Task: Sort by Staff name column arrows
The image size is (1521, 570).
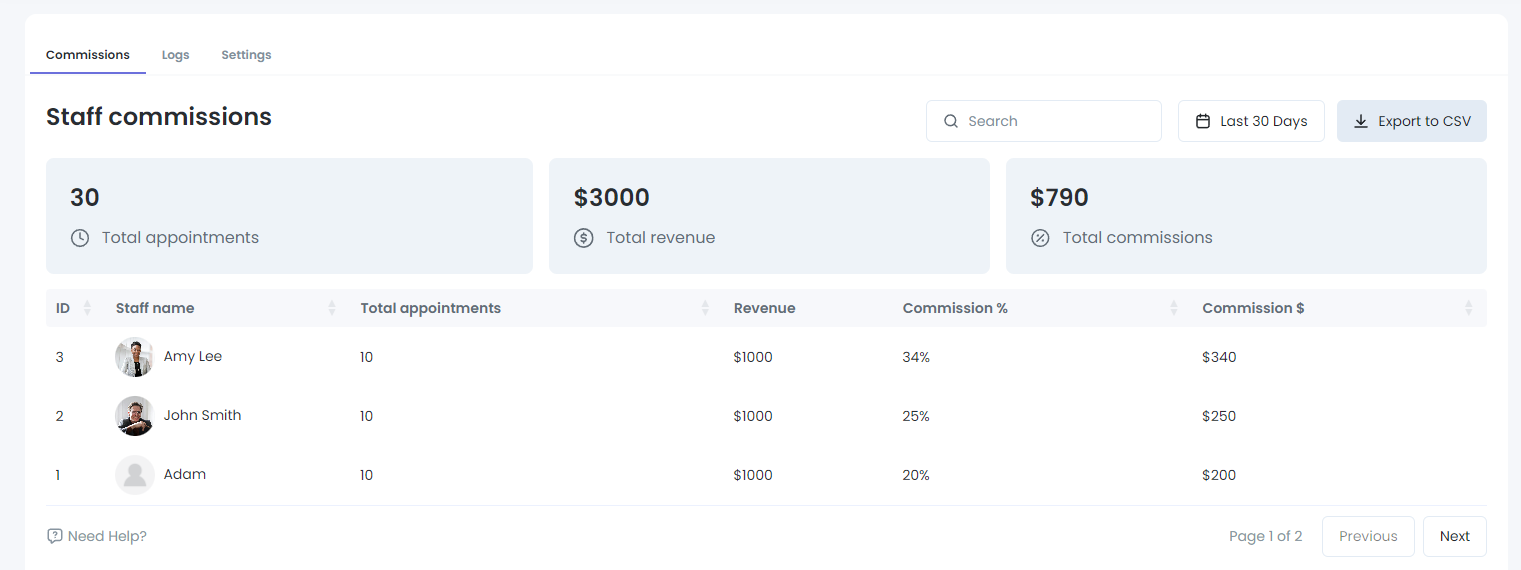Action: 332,308
